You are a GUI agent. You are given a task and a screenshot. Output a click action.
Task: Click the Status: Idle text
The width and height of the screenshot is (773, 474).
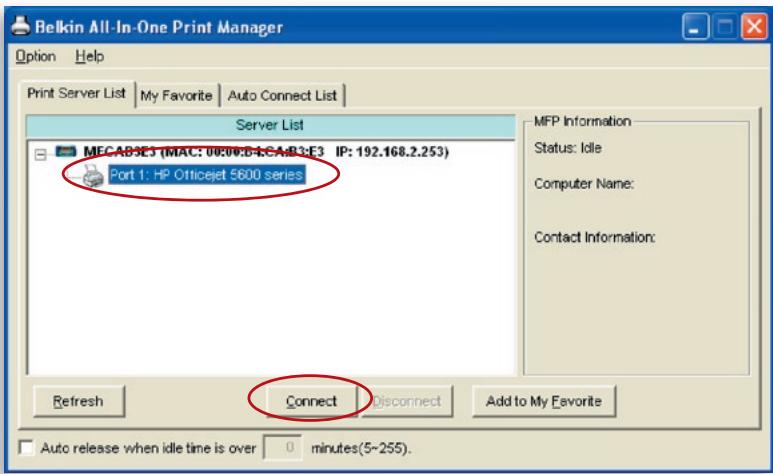point(567,148)
